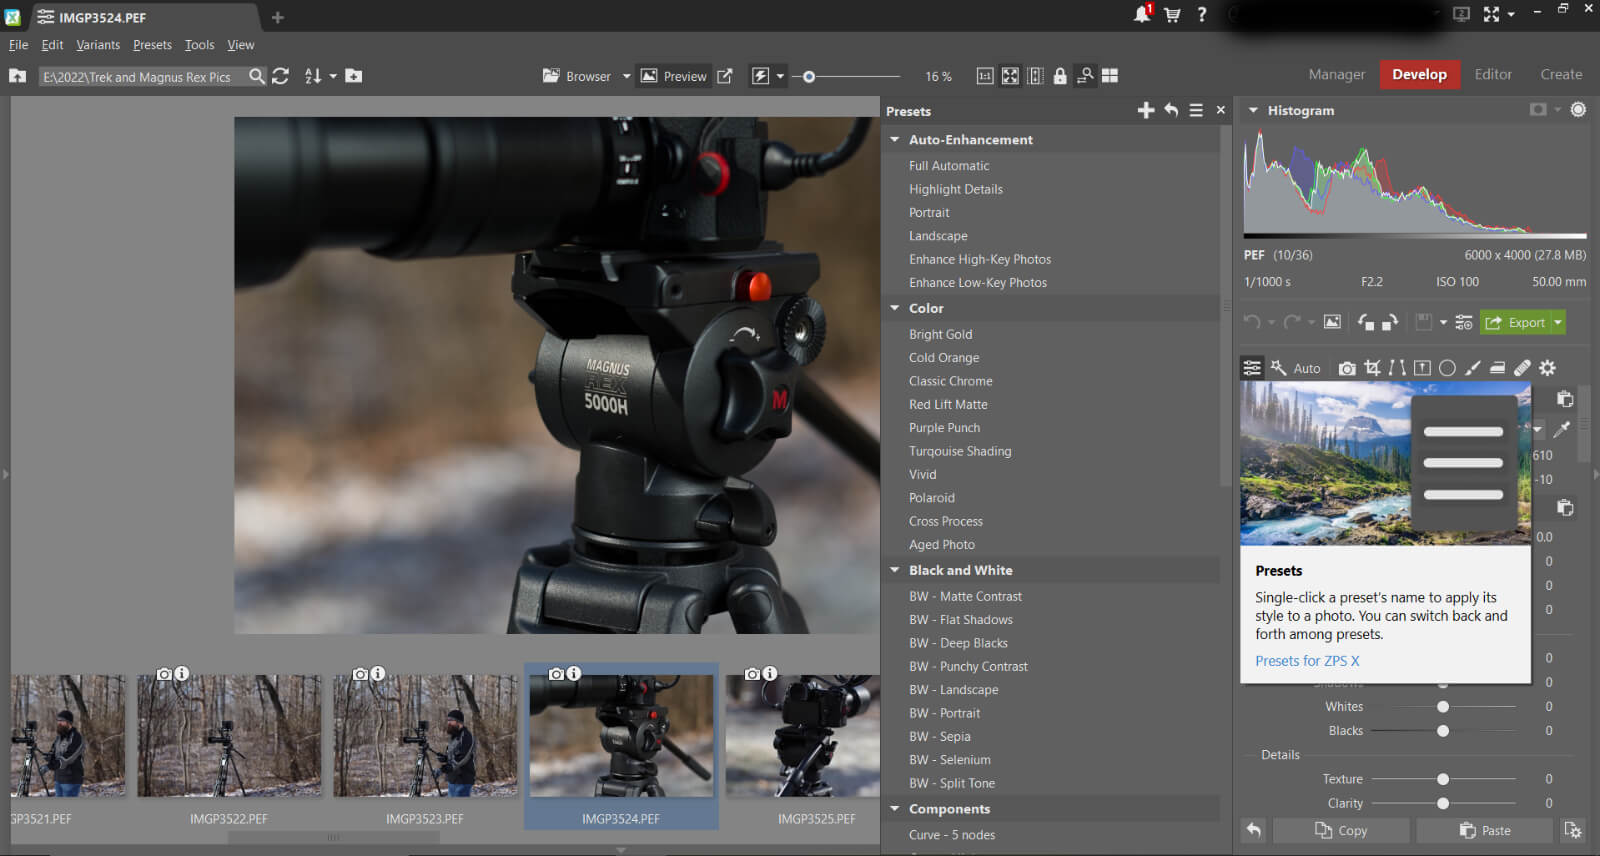Open the Export dropdown arrow
1600x856 pixels.
click(x=1558, y=322)
